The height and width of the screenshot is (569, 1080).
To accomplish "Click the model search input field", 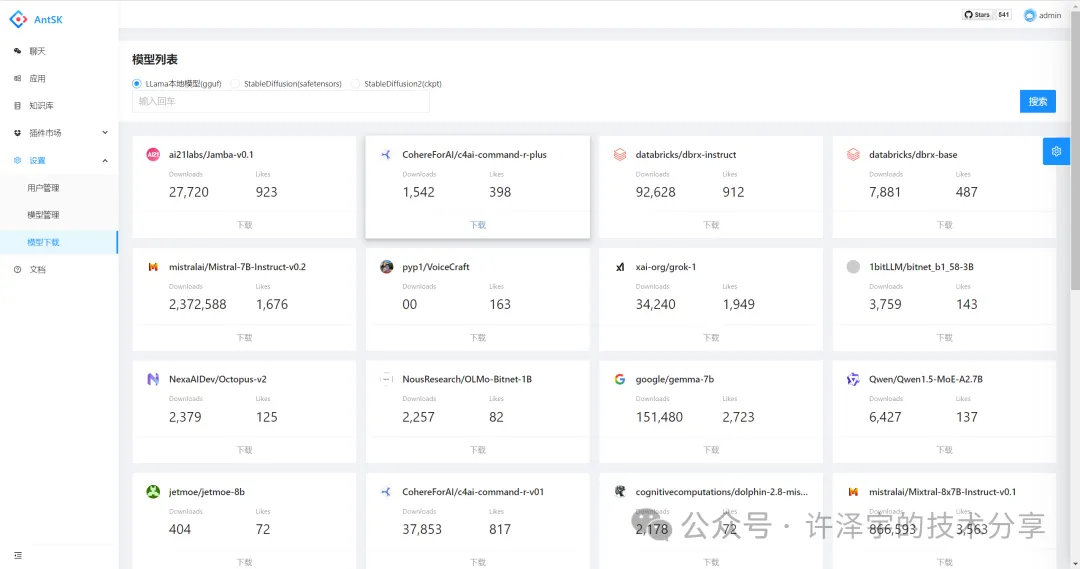I will pyautogui.click(x=280, y=101).
